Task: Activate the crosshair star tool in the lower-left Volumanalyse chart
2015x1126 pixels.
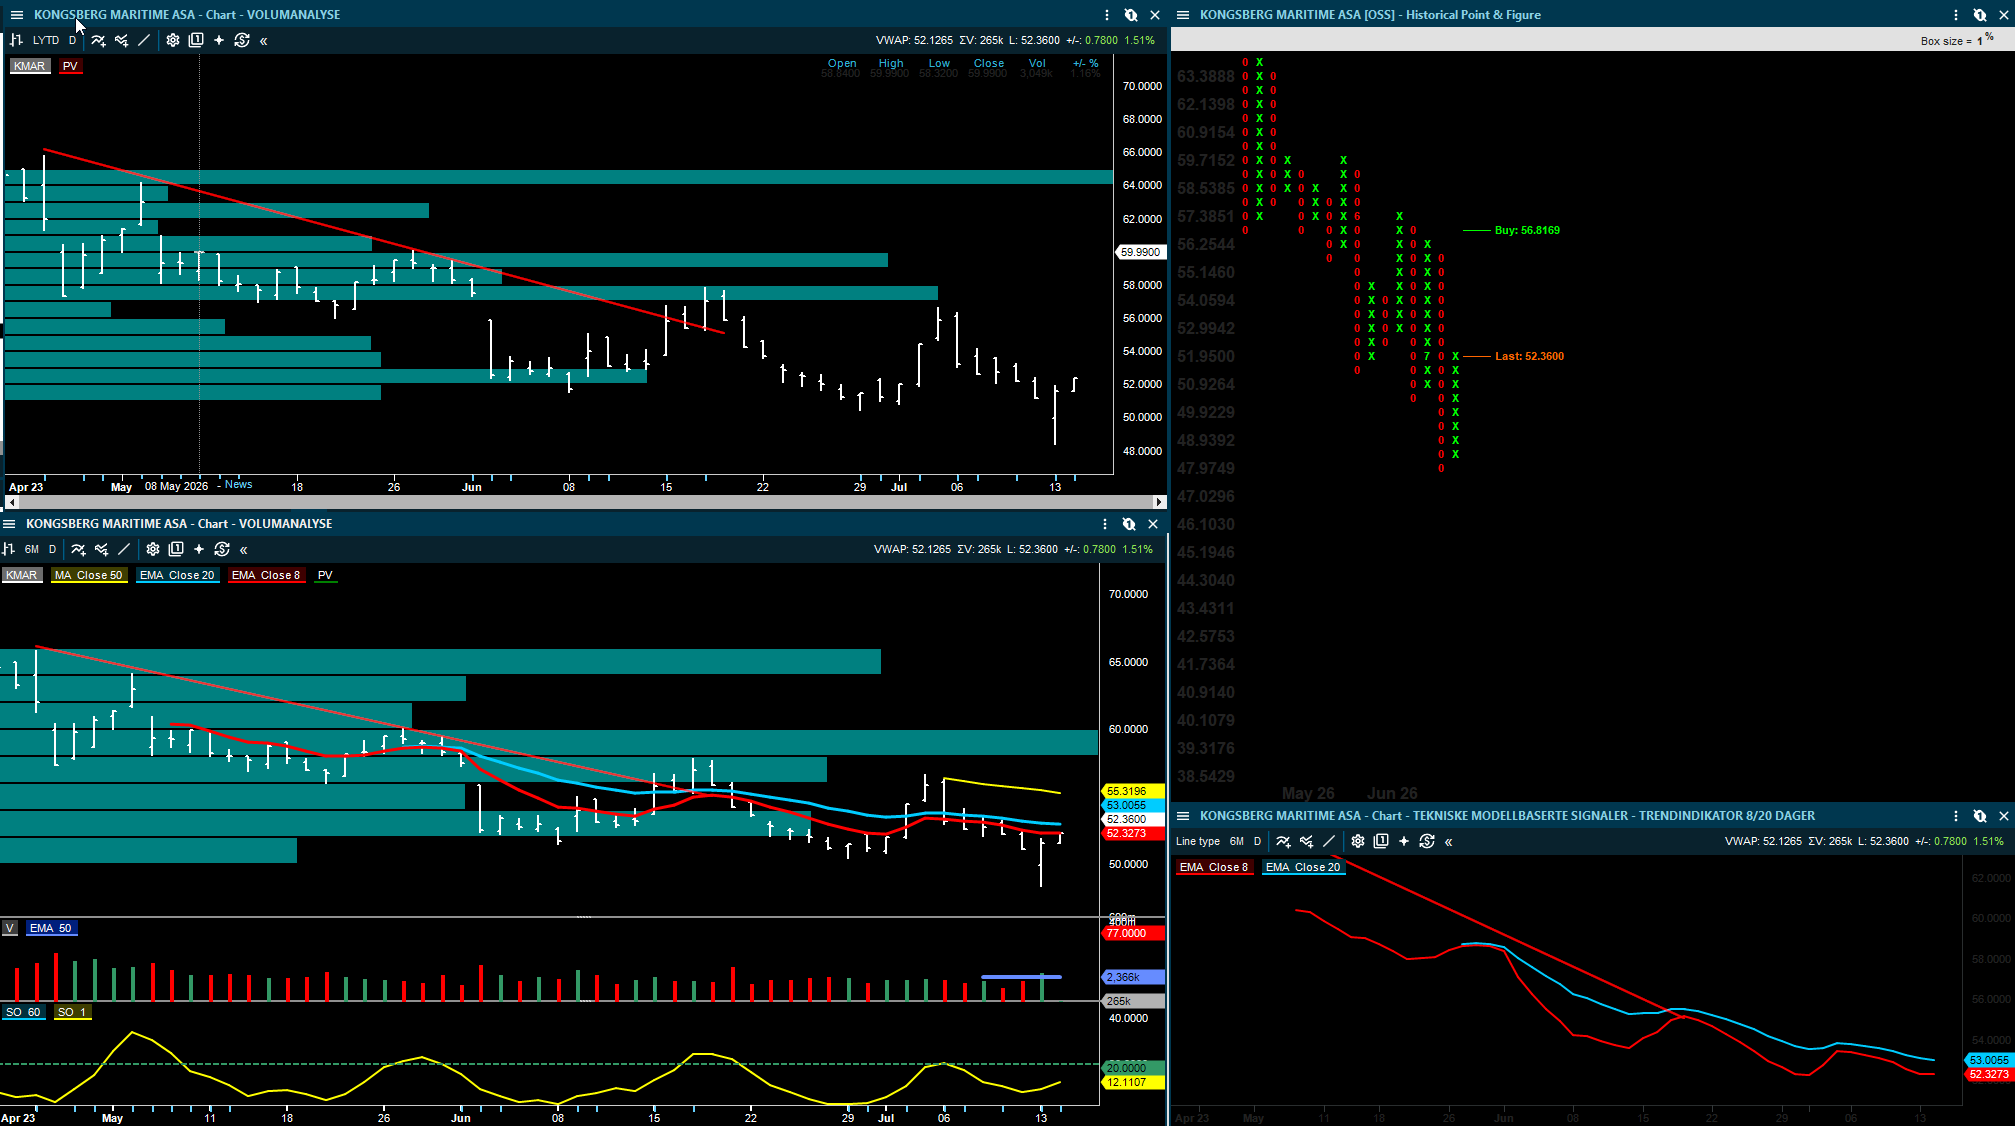Action: [199, 549]
